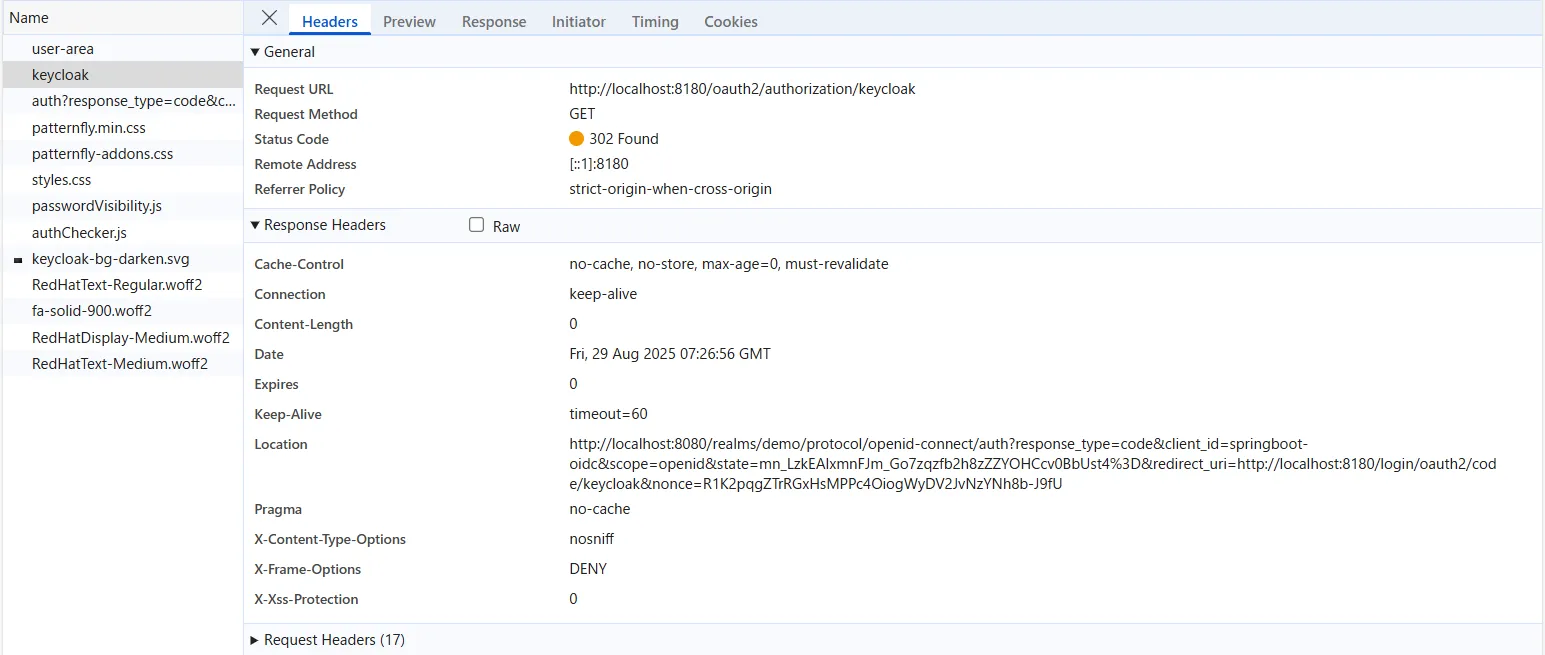Select the passwordVisibility.js request

[96, 206]
